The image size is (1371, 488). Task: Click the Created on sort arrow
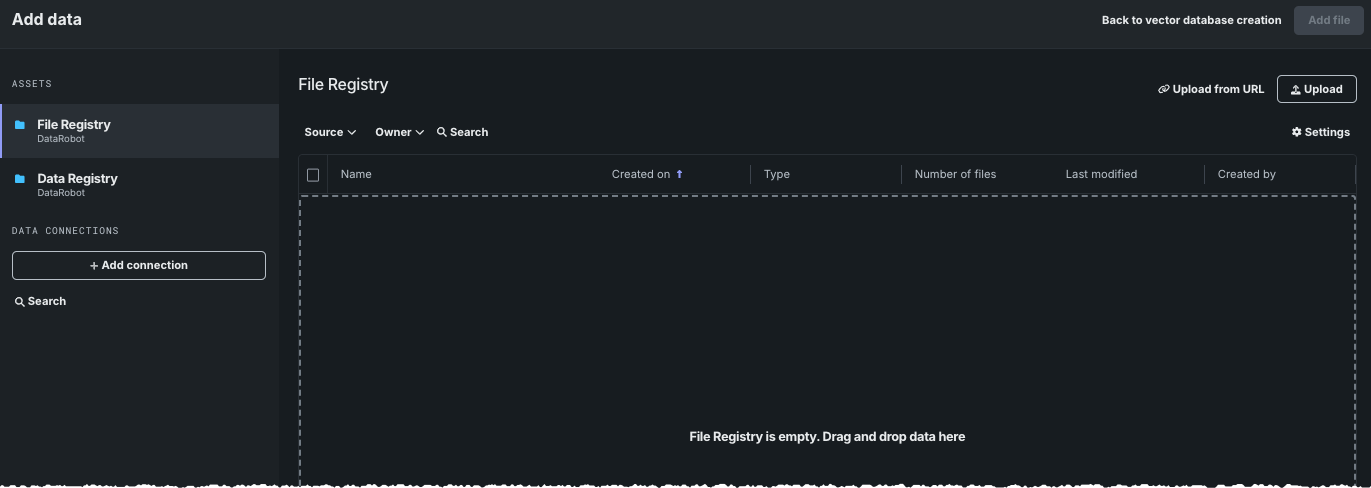(680, 174)
